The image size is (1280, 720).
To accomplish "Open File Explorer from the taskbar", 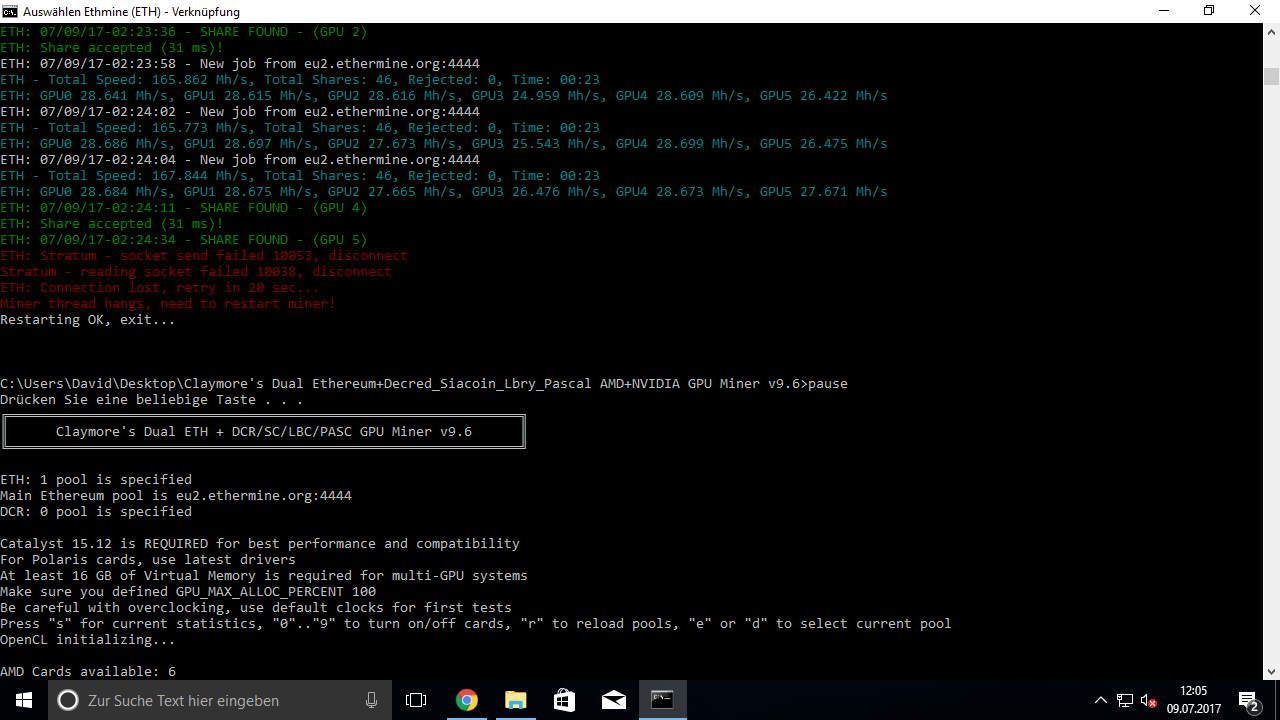I will pos(515,700).
